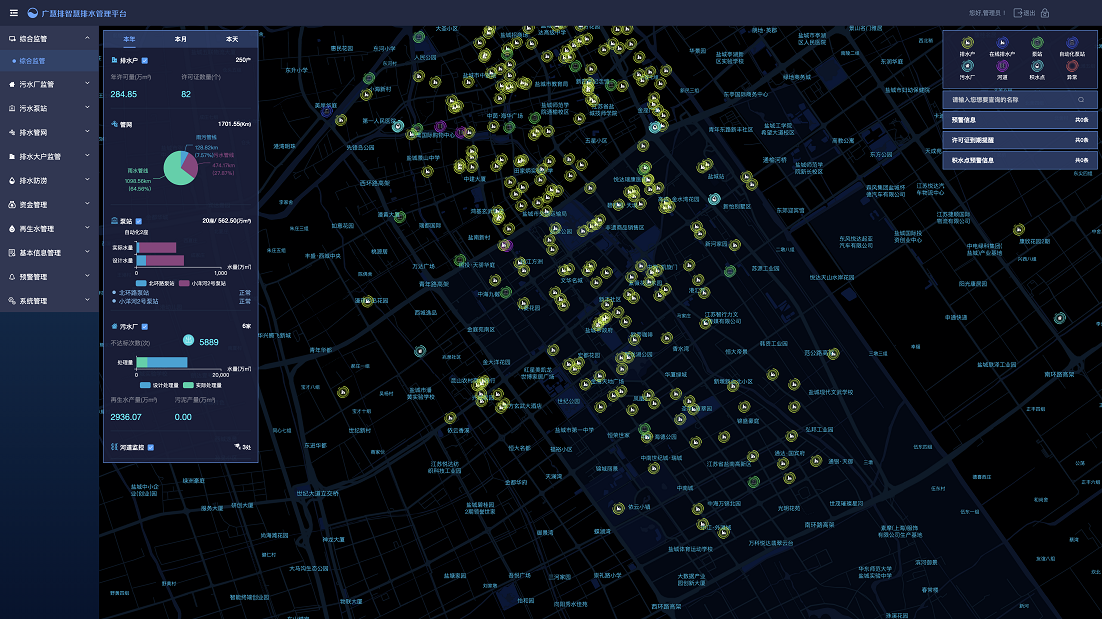
Task: Toggle the 排水户 checkbox
Action: tap(145, 60)
